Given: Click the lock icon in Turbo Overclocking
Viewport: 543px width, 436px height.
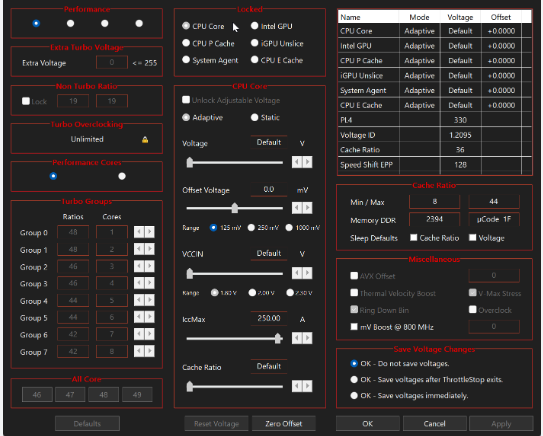Looking at the screenshot, I should click(145, 140).
